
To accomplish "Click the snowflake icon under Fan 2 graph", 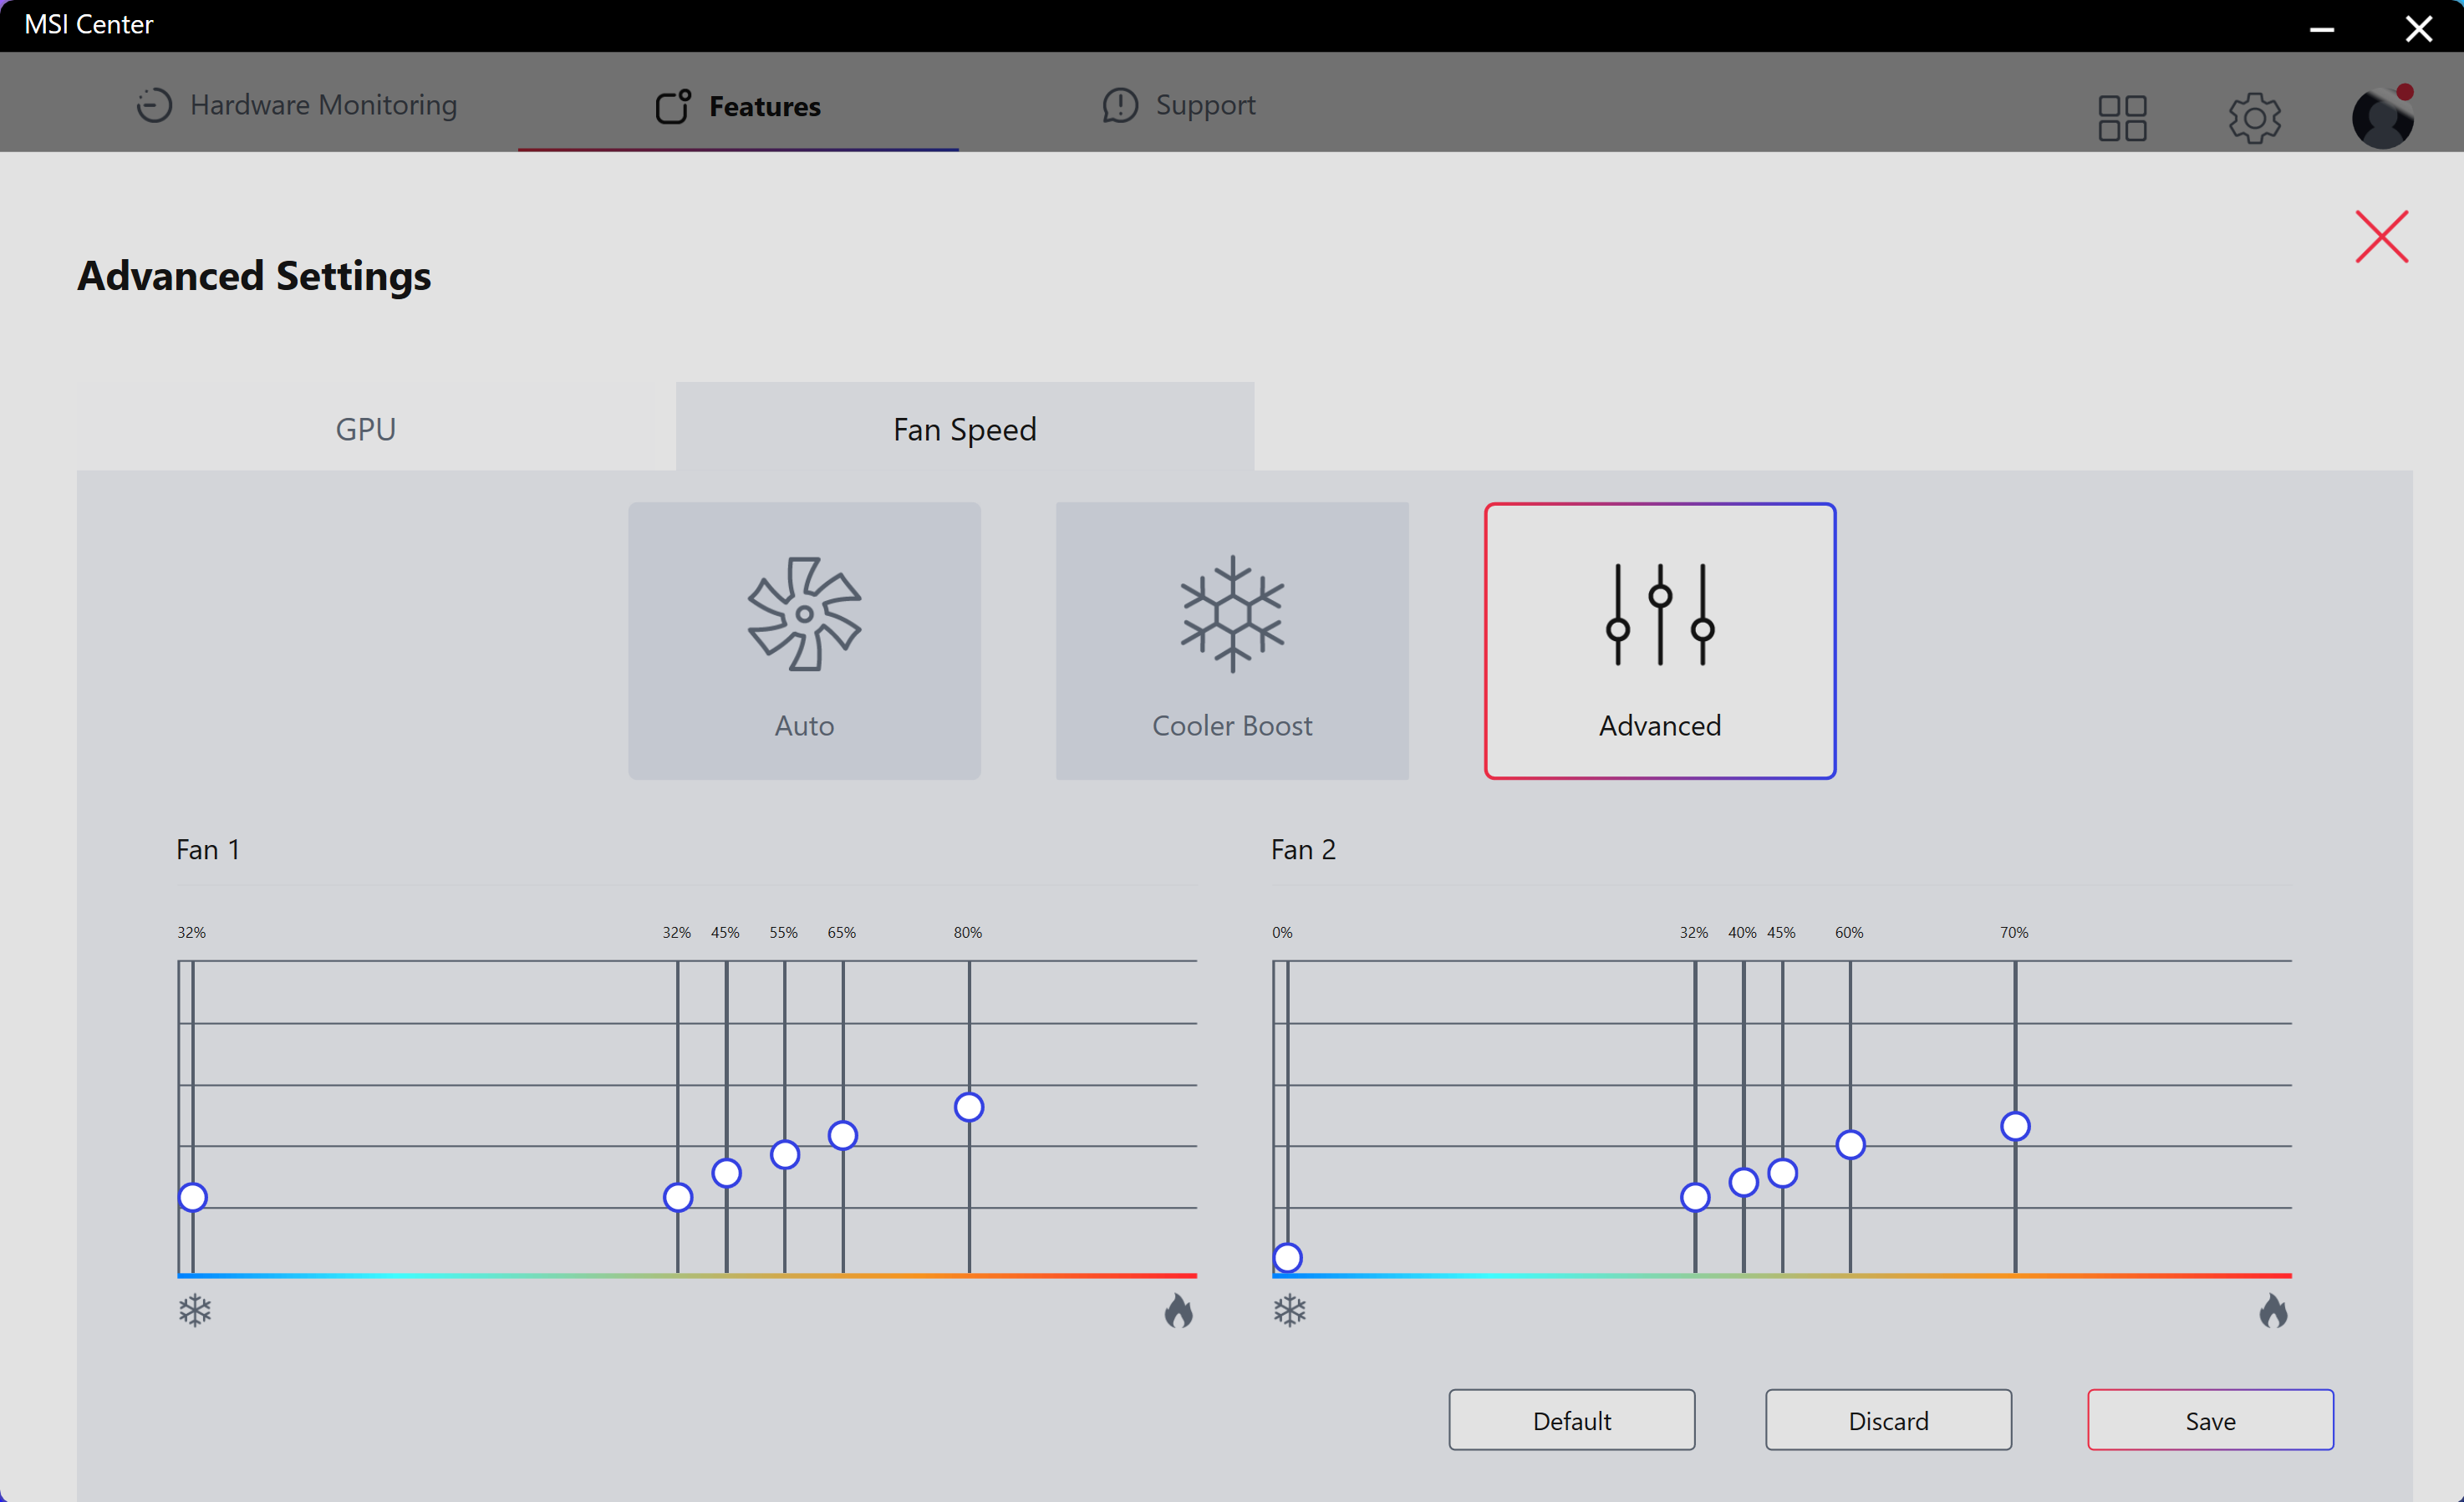I will pos(1290,1310).
